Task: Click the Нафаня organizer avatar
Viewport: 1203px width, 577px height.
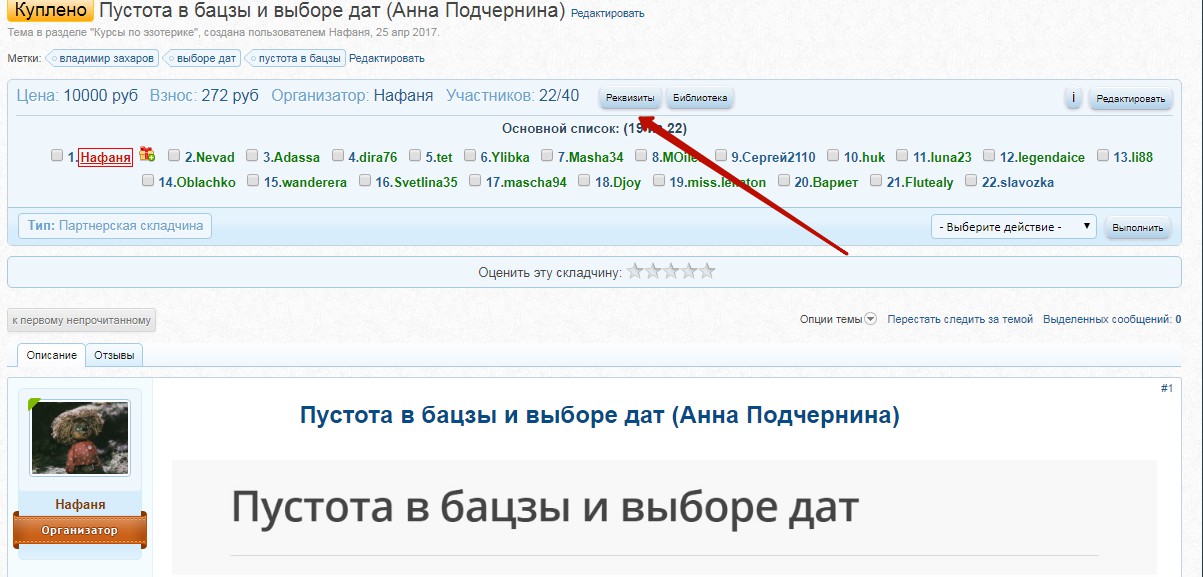Action: pyautogui.click(x=78, y=439)
